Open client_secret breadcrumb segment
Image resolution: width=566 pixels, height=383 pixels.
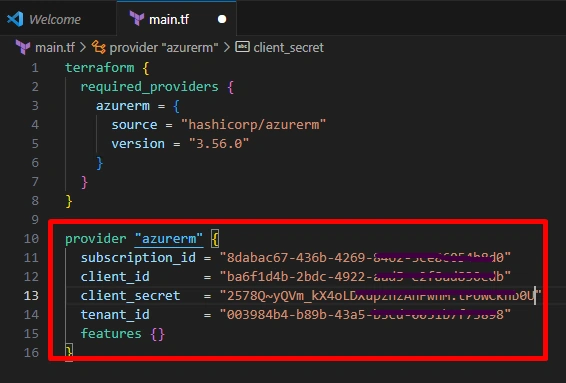click(x=288, y=47)
